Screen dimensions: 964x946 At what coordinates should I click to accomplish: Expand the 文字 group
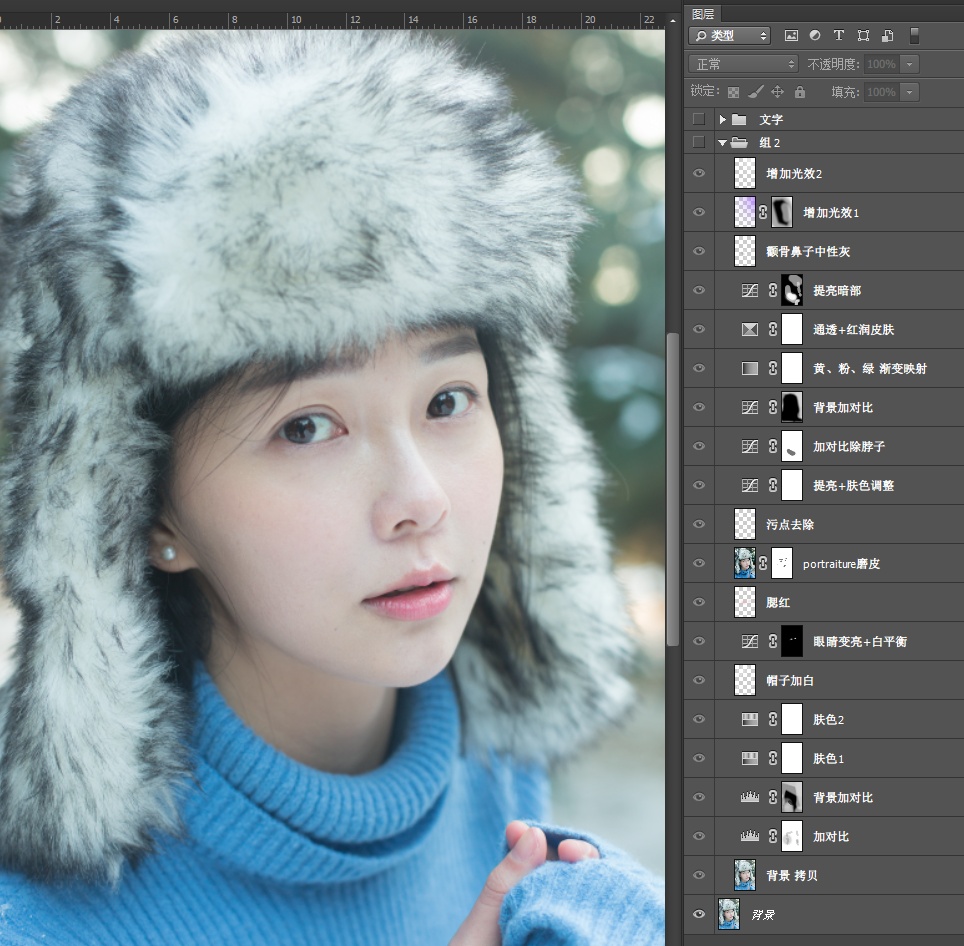click(x=722, y=119)
